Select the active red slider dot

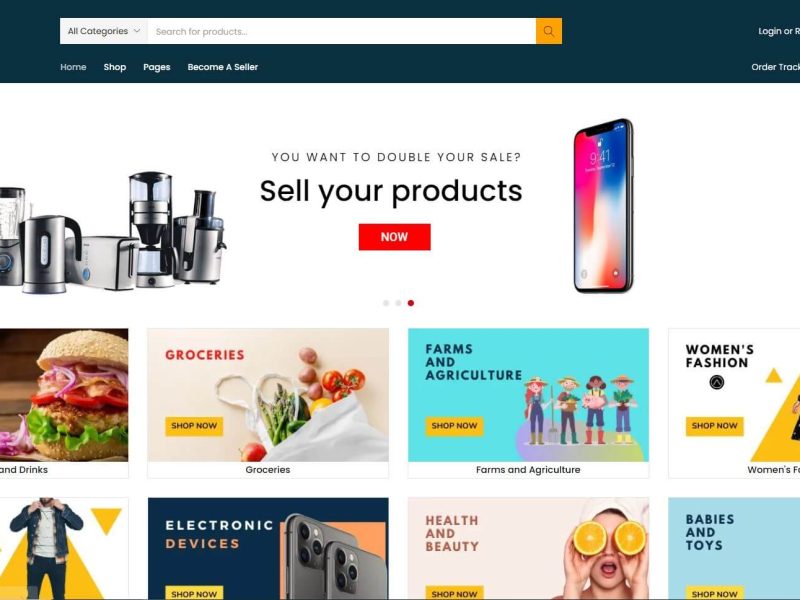411,303
